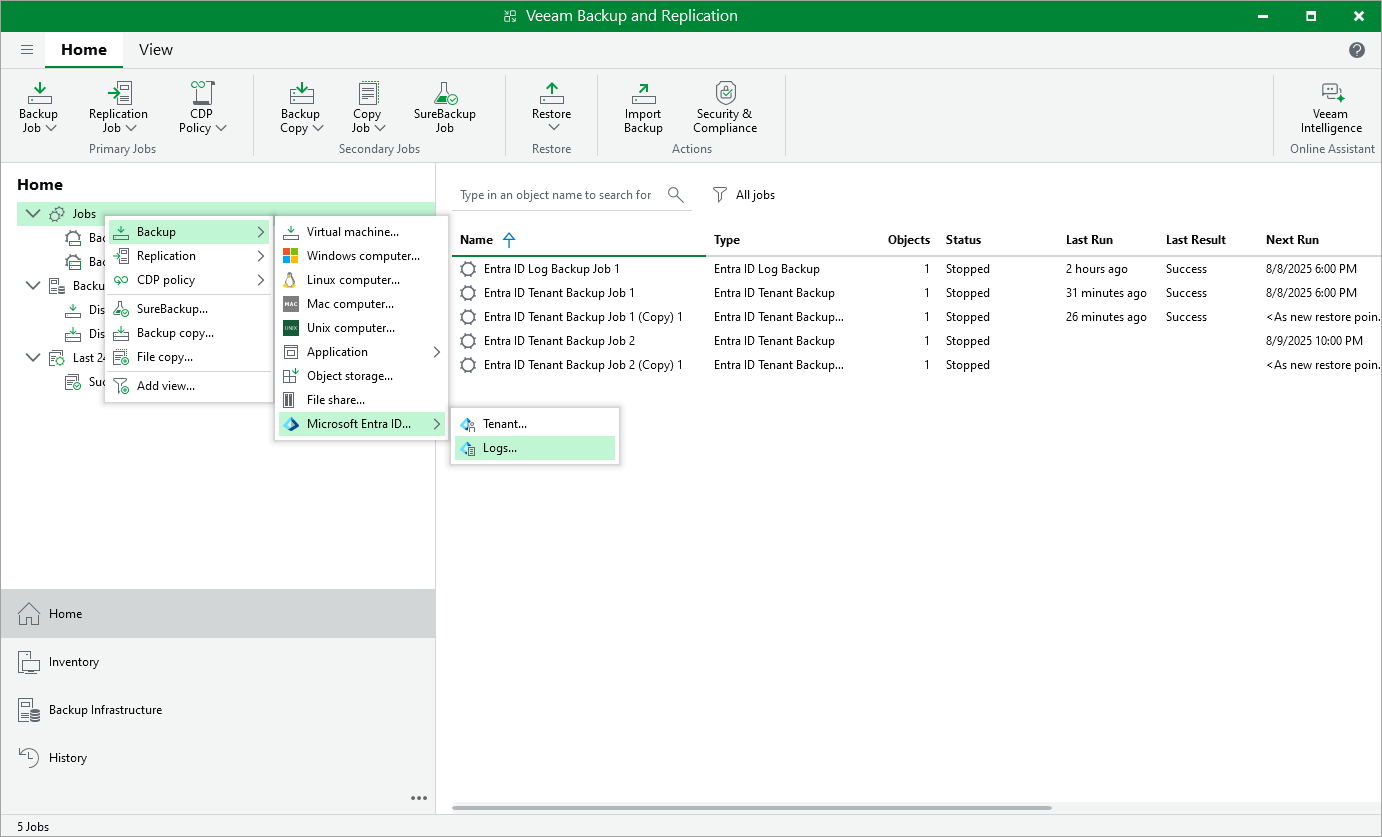Image resolution: width=1382 pixels, height=837 pixels.
Task: Select the Jobs node in the tree
Action: click(84, 214)
